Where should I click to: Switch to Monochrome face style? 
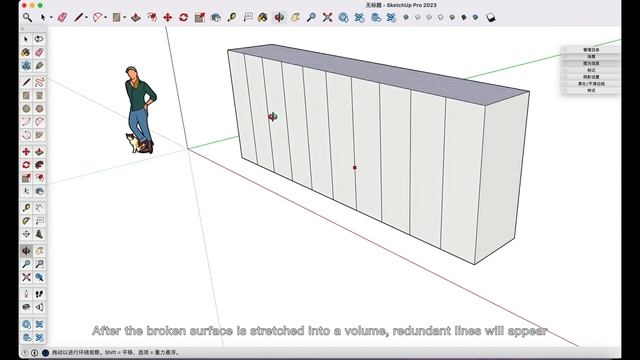[x=475, y=17]
